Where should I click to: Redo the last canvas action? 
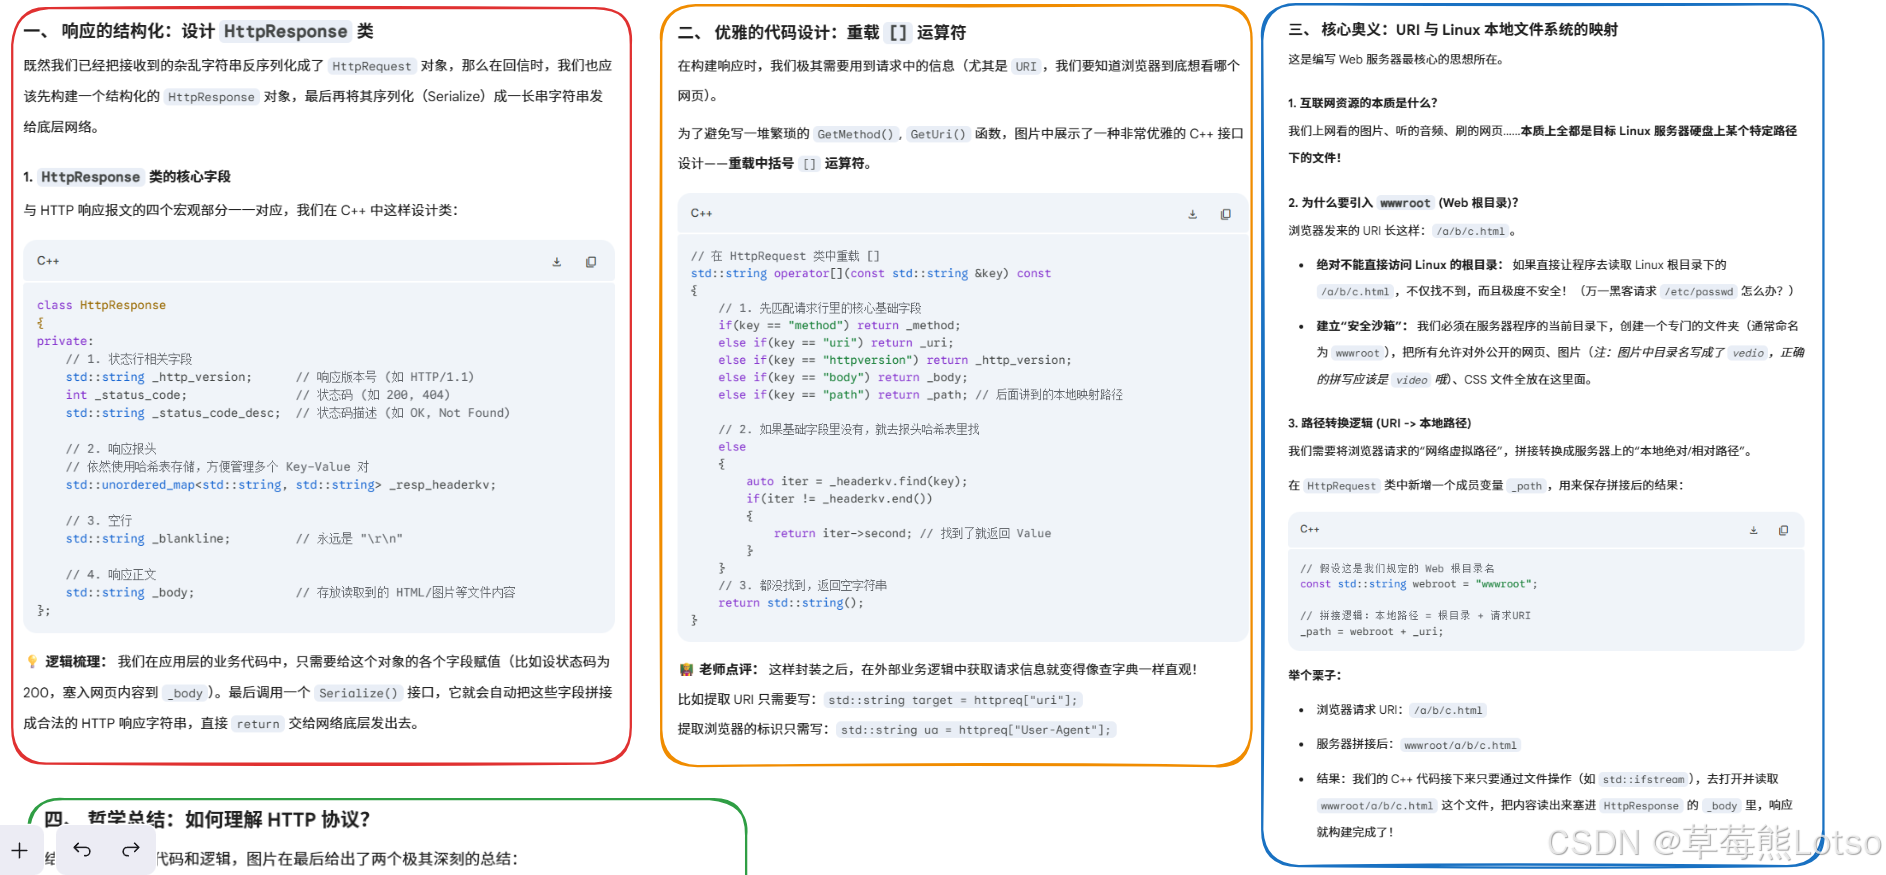[x=130, y=850]
